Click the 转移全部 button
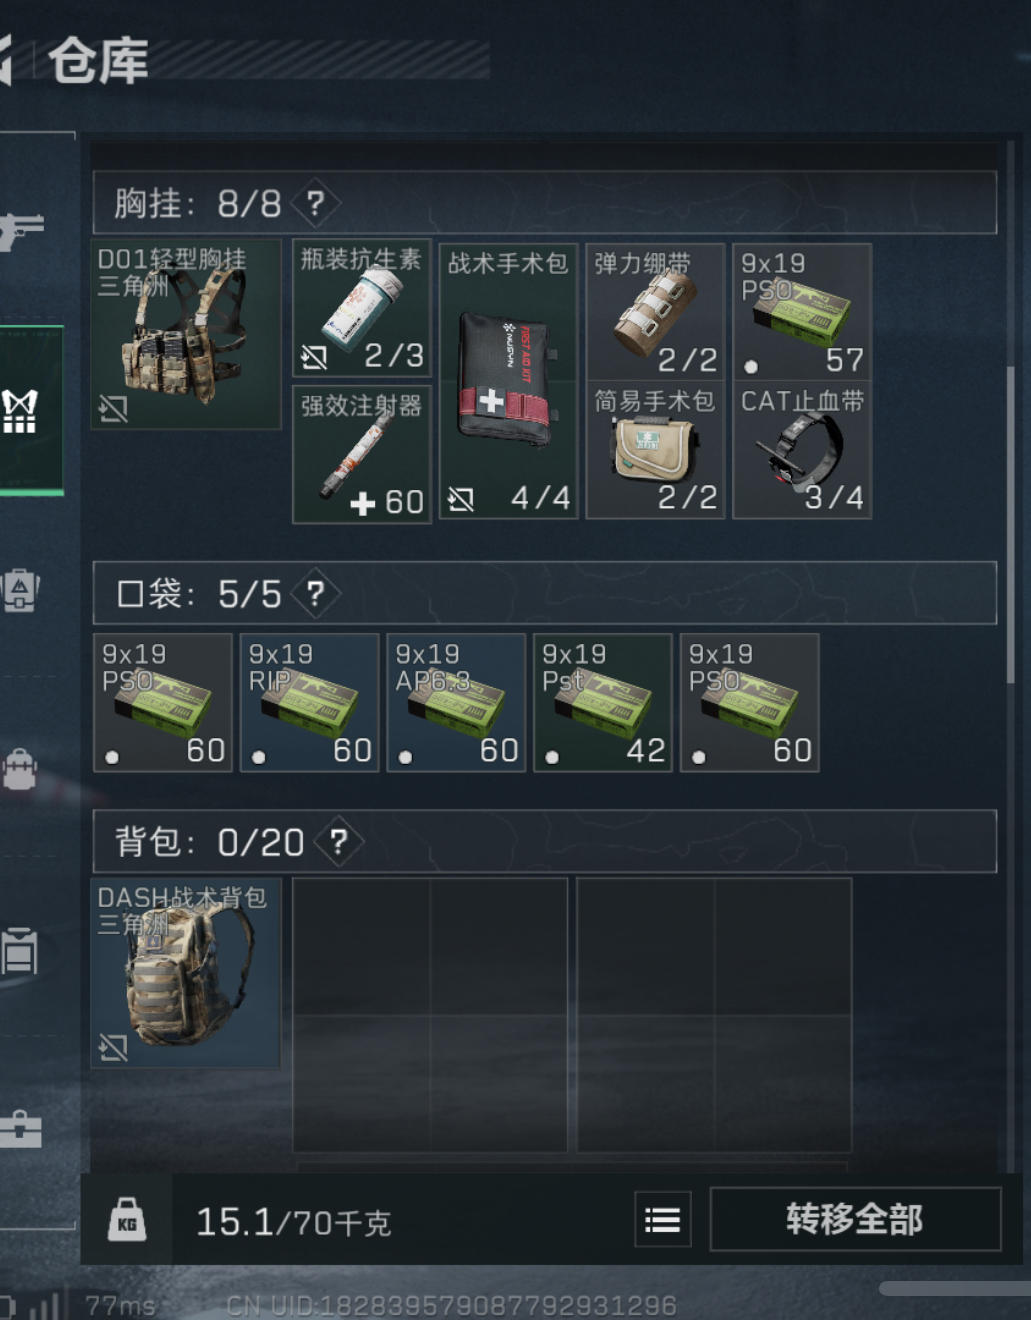The image size is (1031, 1320). coord(855,1219)
